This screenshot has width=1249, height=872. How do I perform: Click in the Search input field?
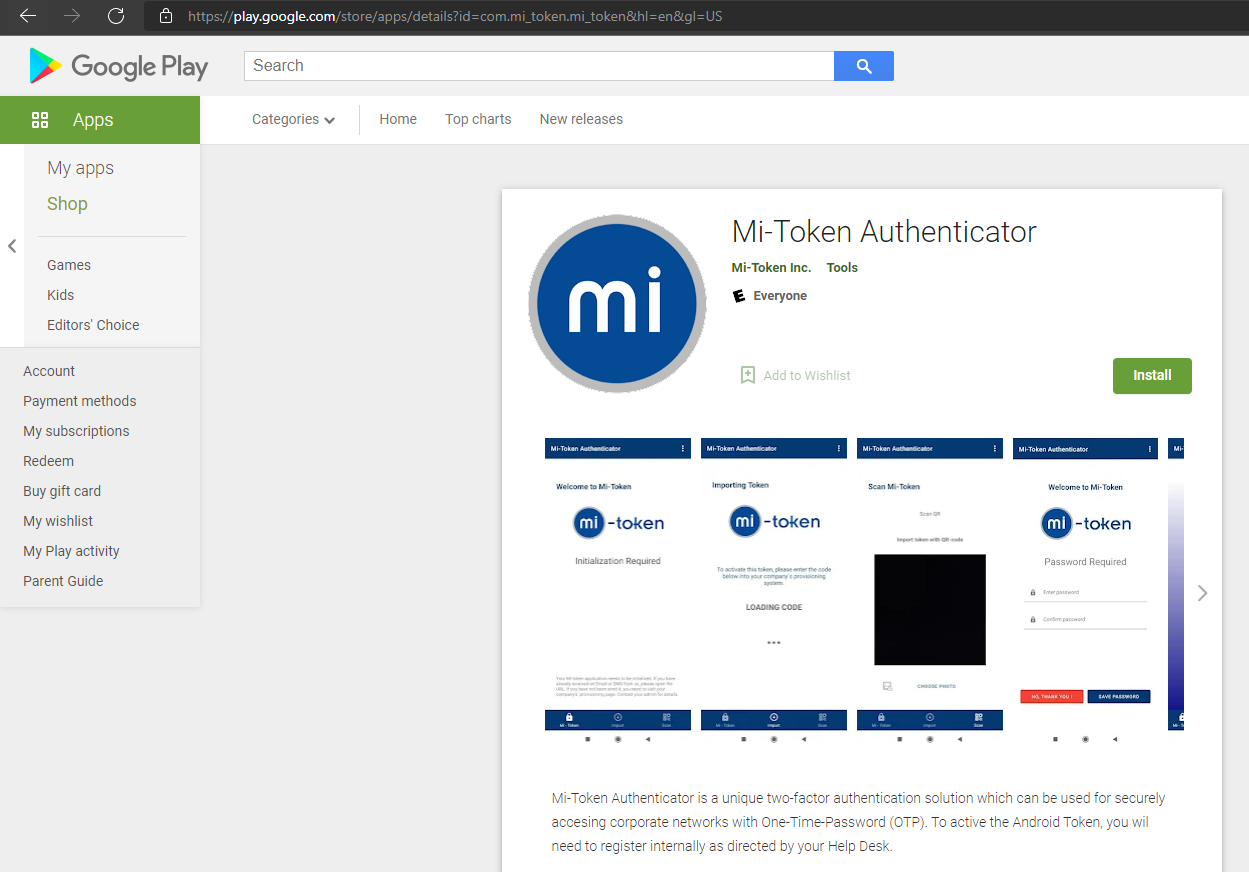point(539,66)
